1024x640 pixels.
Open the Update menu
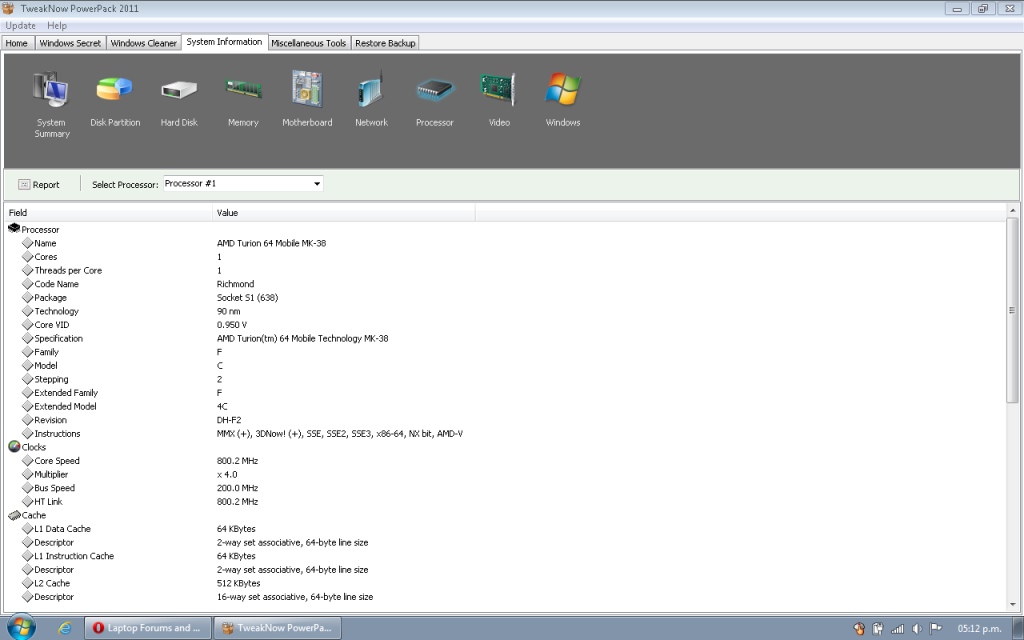pyautogui.click(x=20, y=25)
